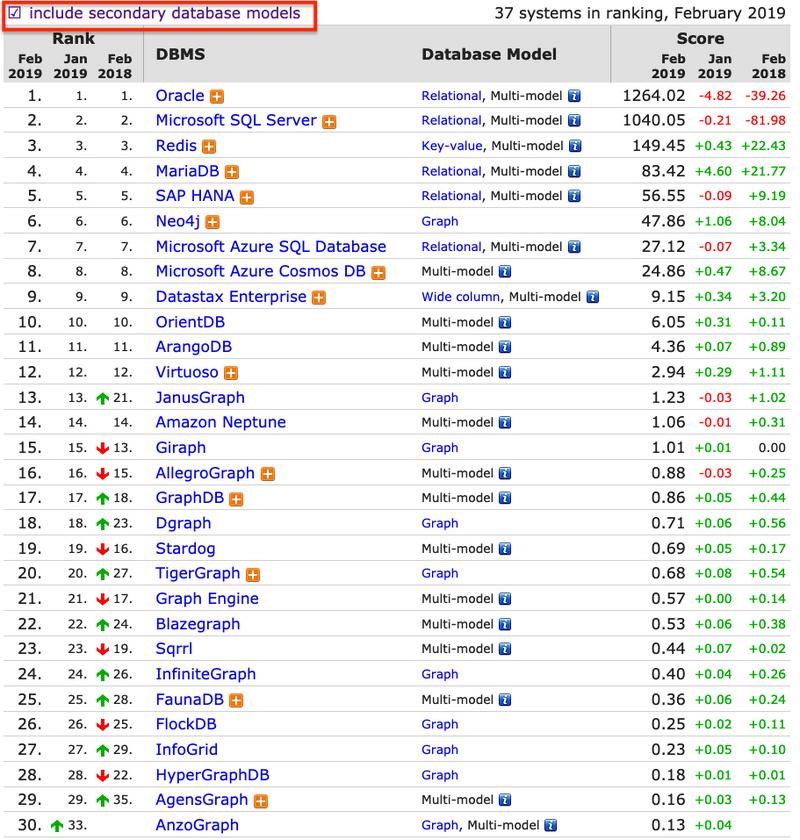Click the info icon in the OrientDB row
800x840 pixels.
(x=505, y=322)
